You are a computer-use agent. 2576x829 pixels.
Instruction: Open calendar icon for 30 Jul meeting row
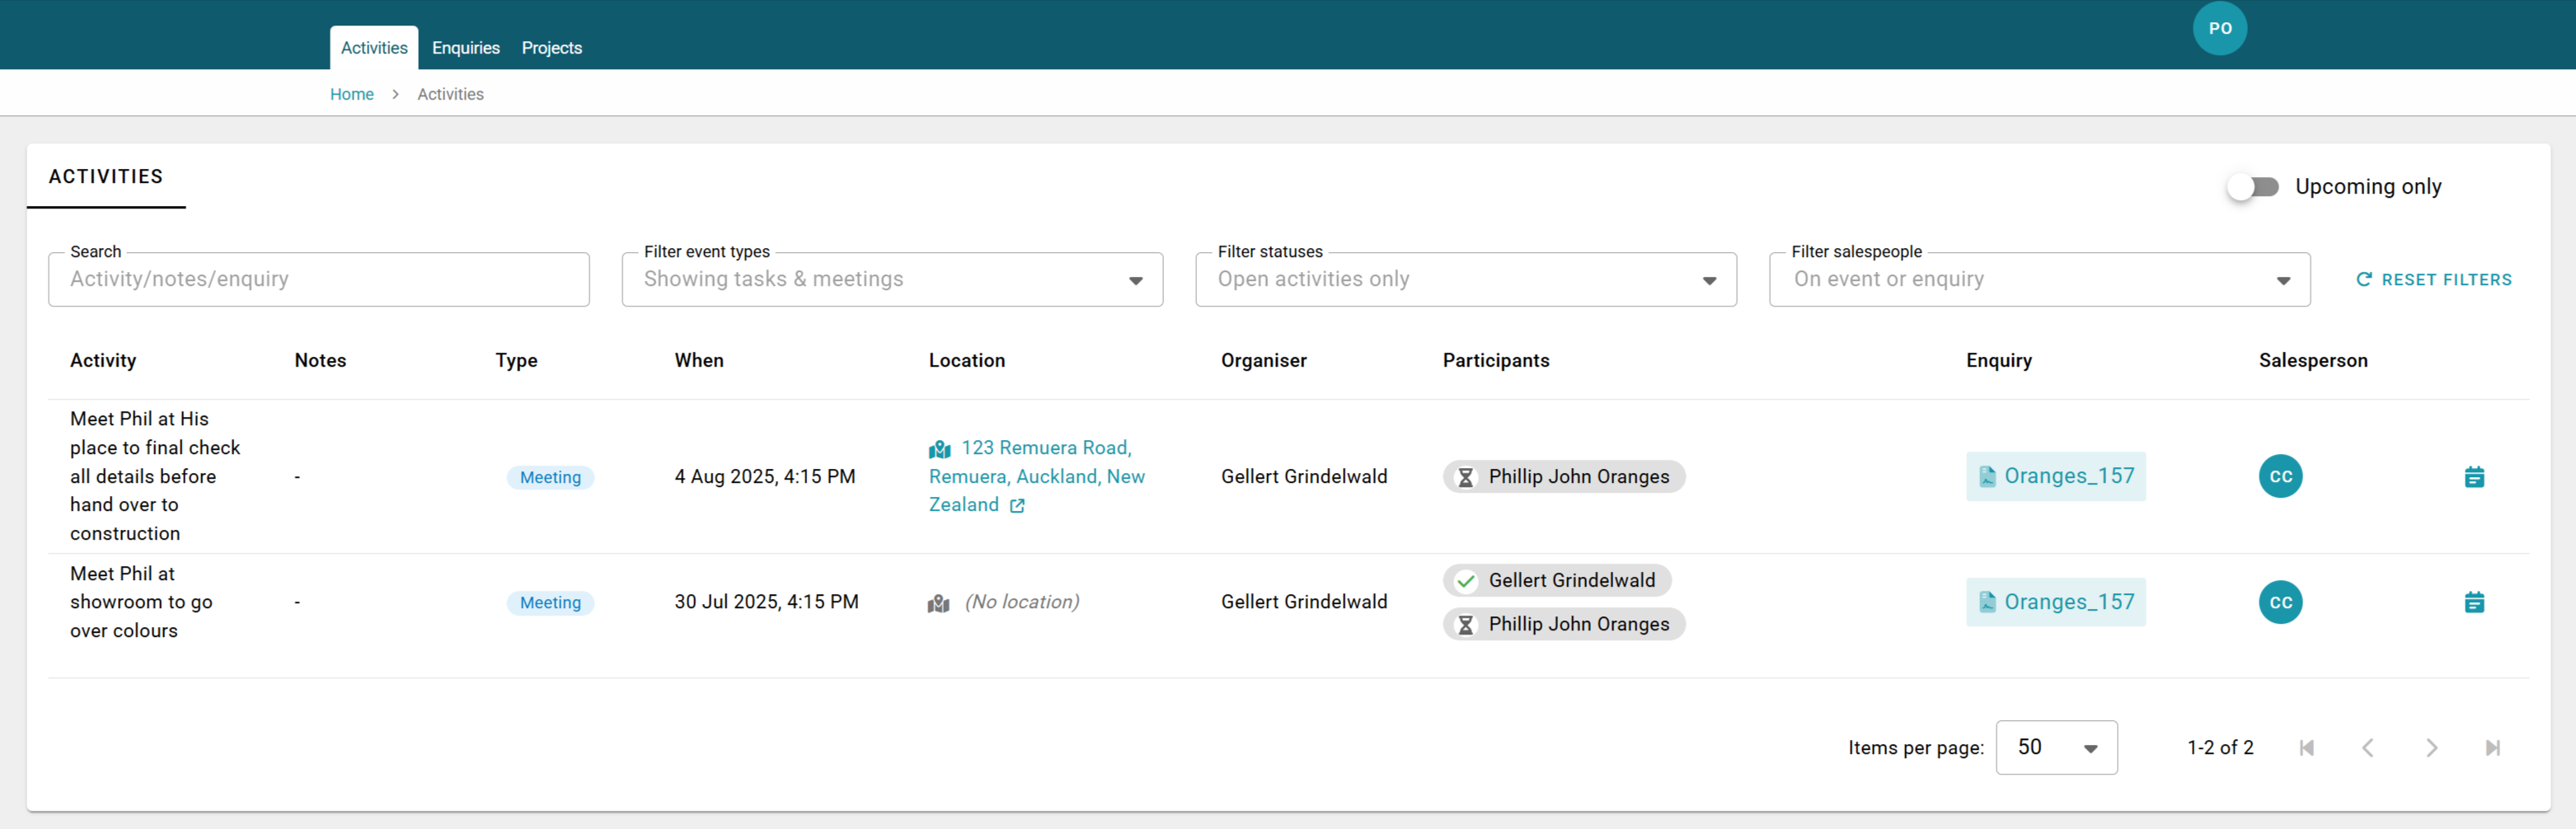click(2474, 602)
